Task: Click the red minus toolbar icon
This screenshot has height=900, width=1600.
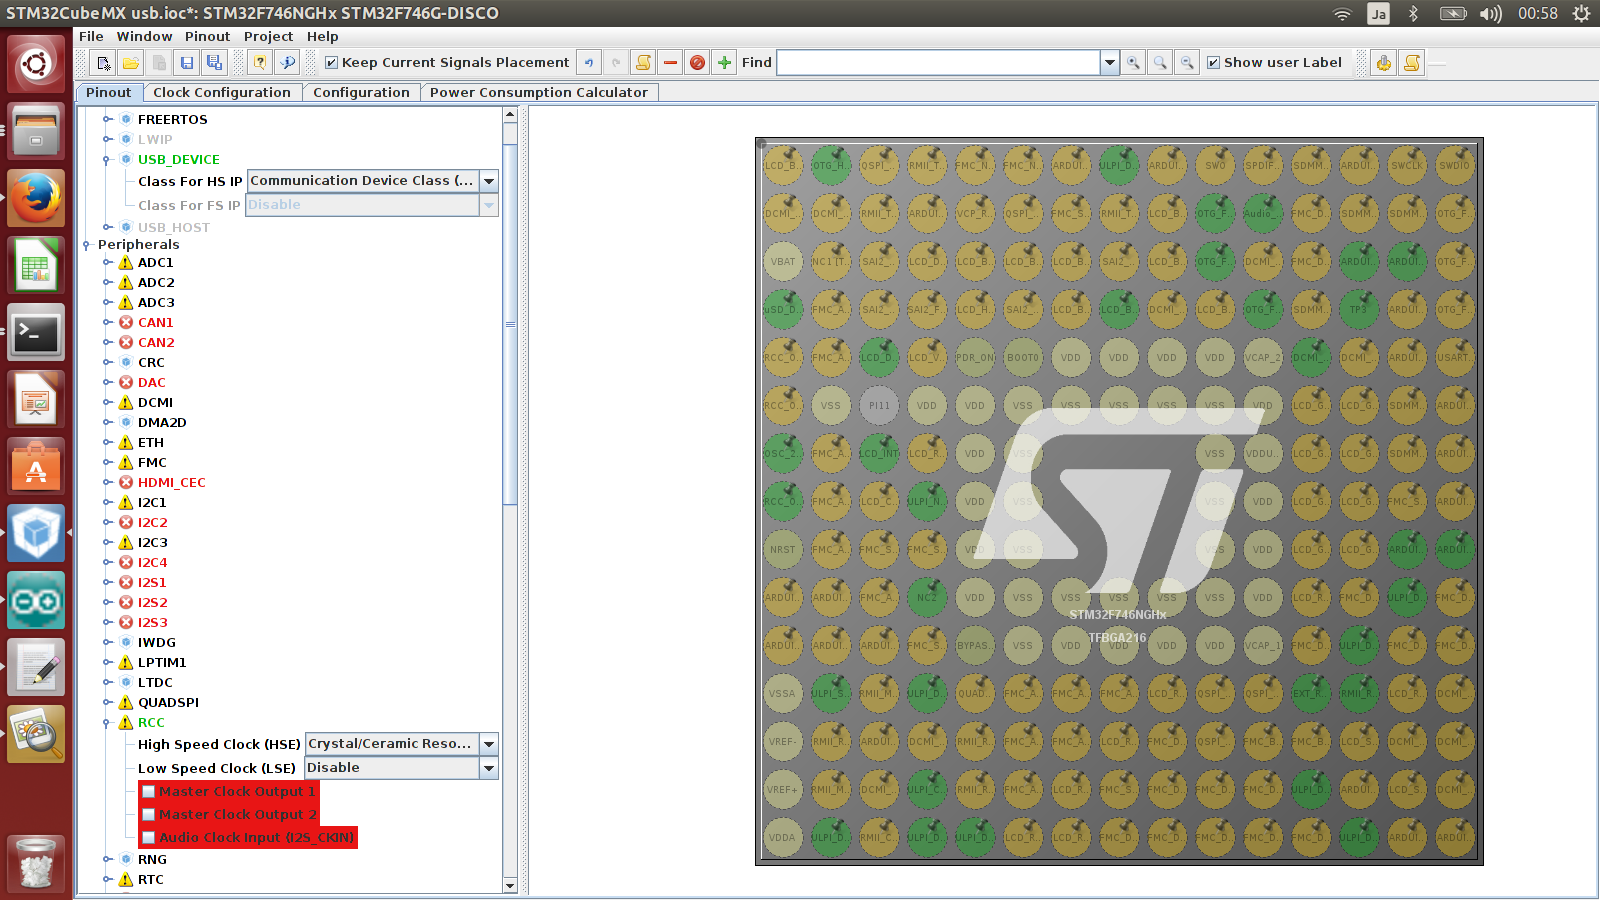Action: click(670, 63)
